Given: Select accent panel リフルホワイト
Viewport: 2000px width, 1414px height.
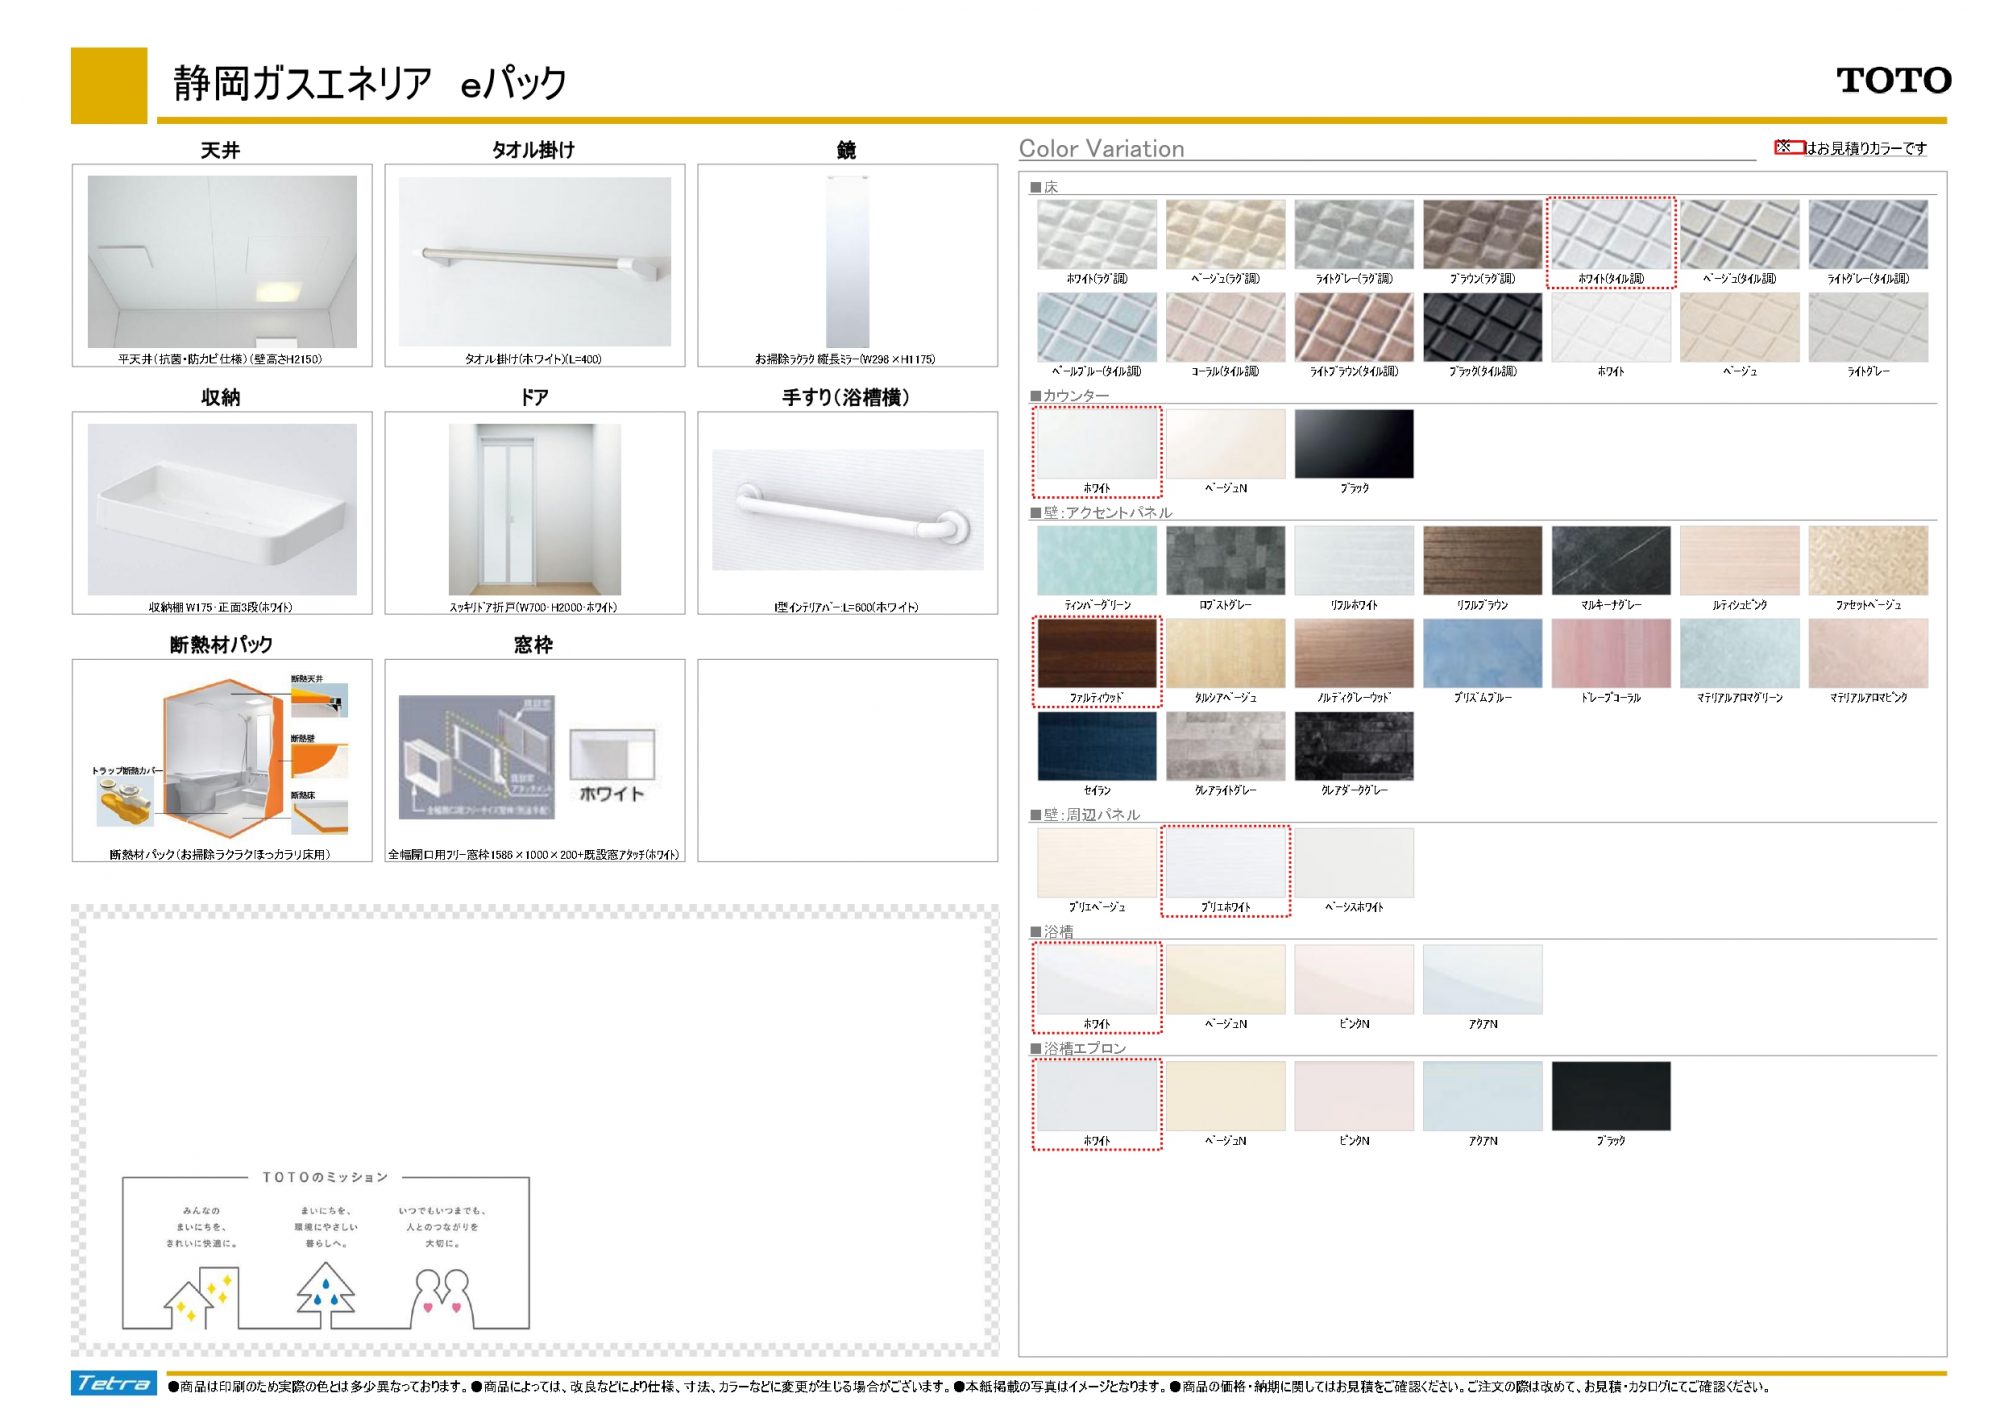Looking at the screenshot, I should (x=1354, y=561).
